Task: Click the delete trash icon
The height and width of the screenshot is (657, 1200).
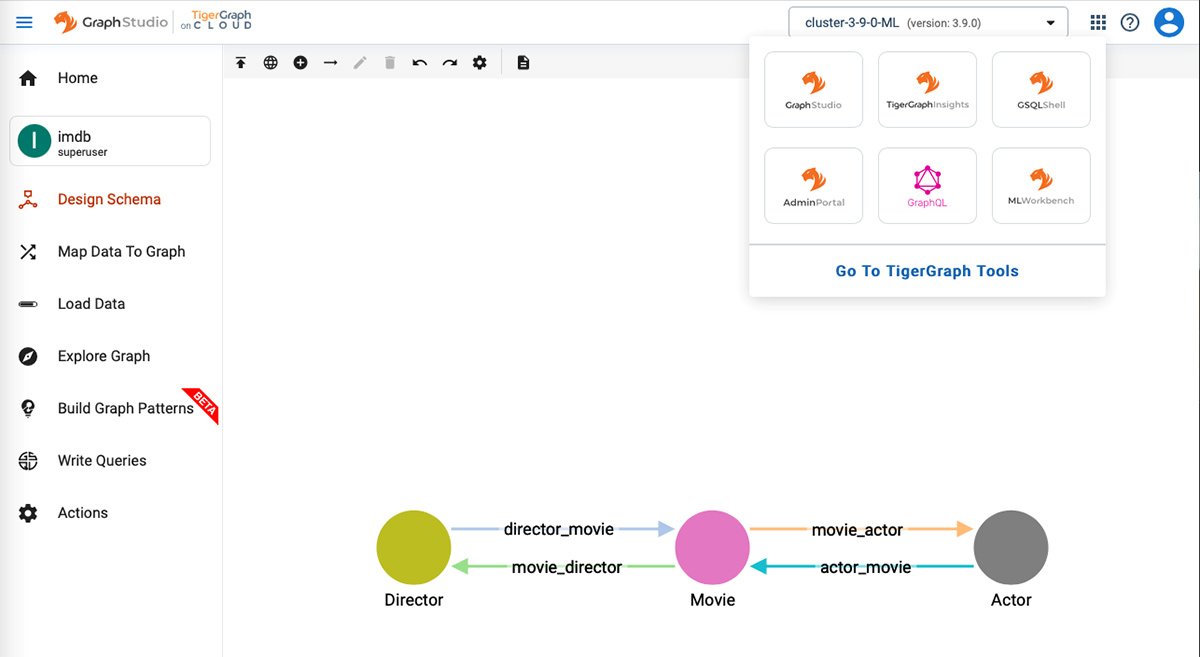Action: (389, 61)
